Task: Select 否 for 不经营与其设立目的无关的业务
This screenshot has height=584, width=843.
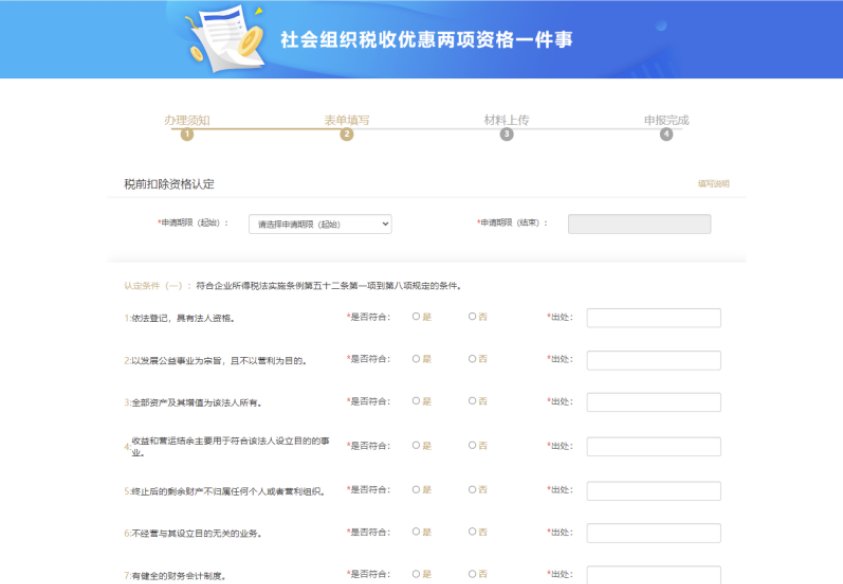Action: [472, 532]
